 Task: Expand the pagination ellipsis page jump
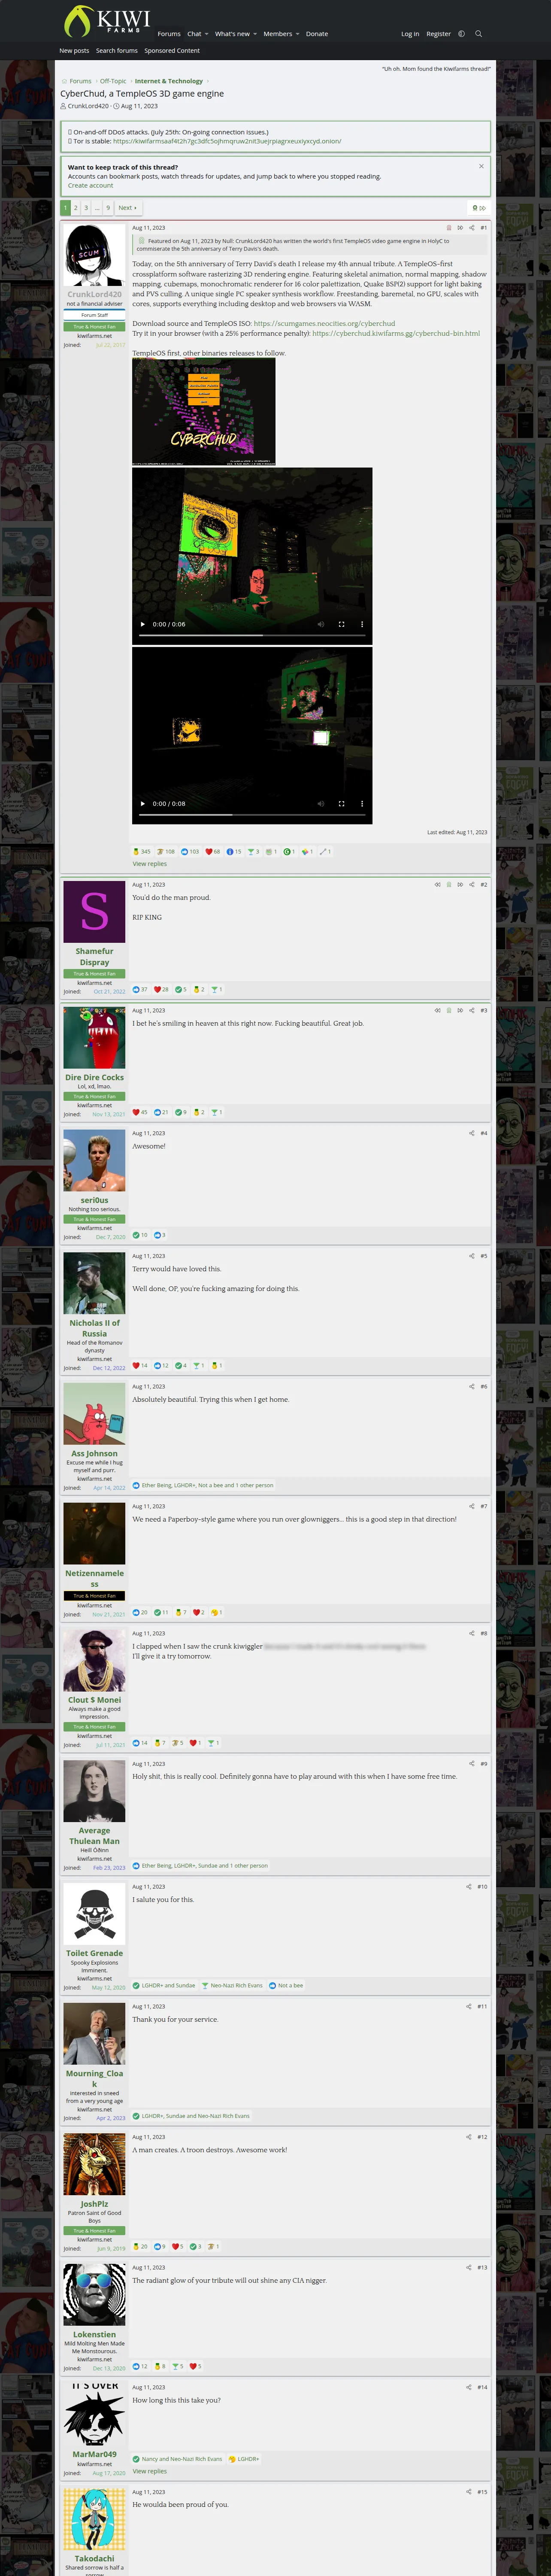pos(97,208)
